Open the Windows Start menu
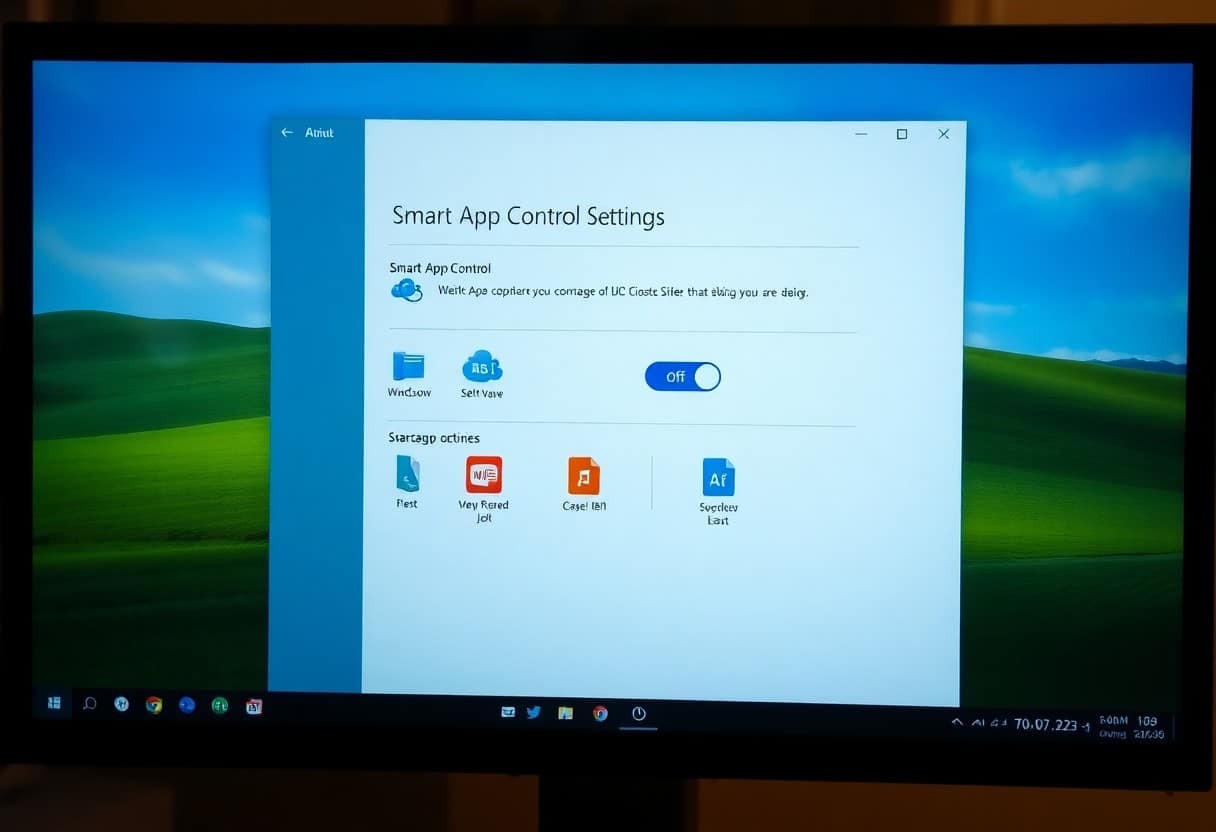Image resolution: width=1216 pixels, height=832 pixels. click(x=54, y=704)
